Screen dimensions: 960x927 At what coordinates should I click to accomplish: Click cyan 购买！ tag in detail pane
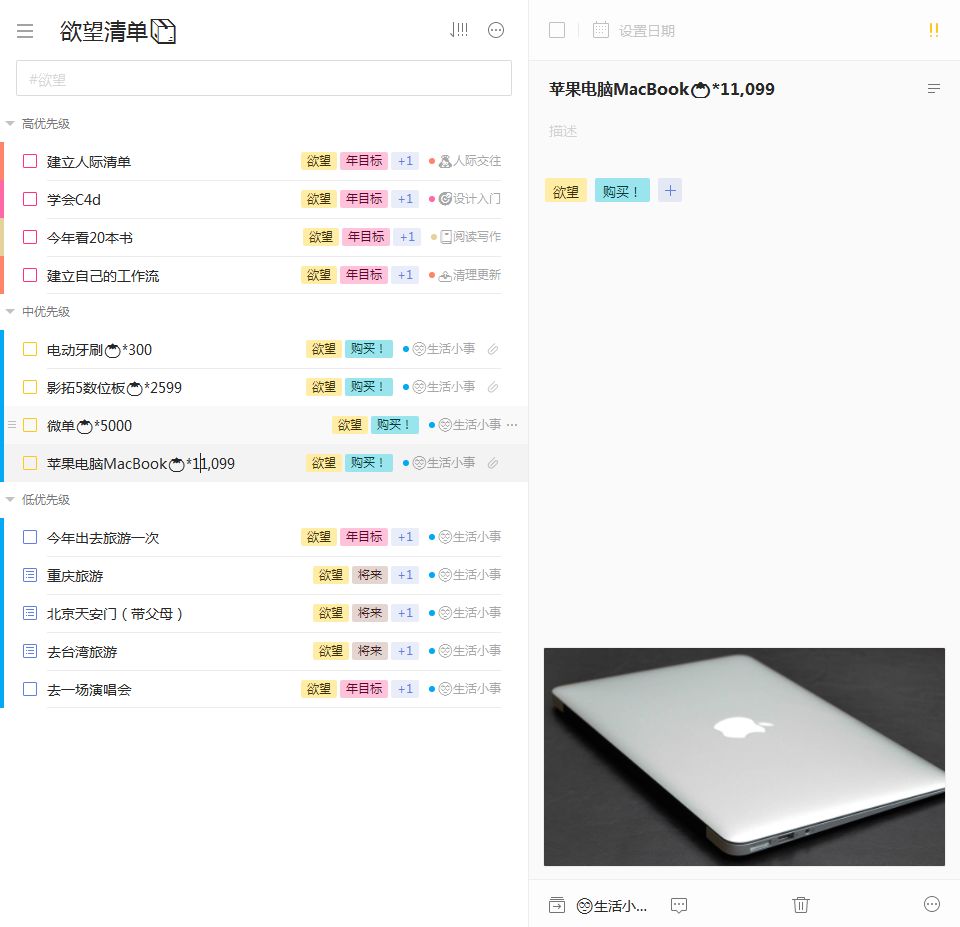pos(622,191)
